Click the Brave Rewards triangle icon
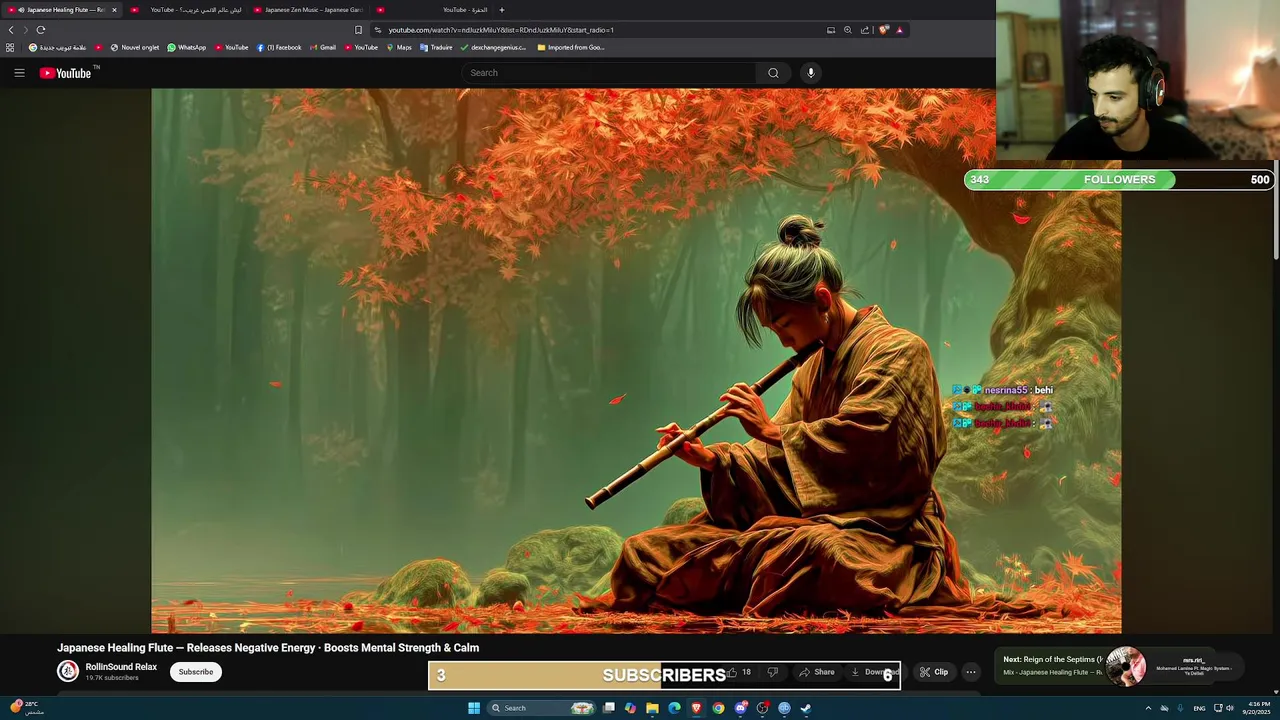1280x720 pixels. click(x=900, y=30)
